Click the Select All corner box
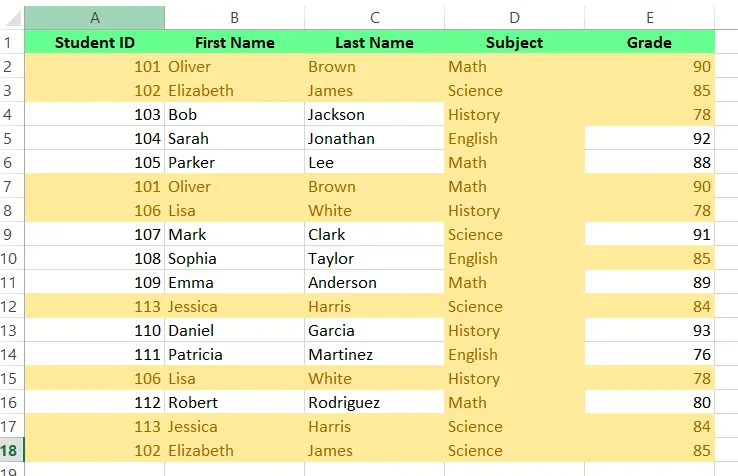Viewport: 738px width, 476px height. coord(11,18)
